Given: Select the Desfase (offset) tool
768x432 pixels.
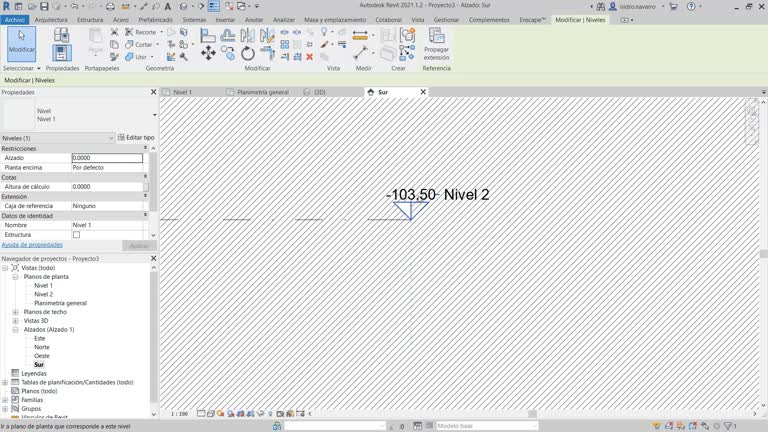Looking at the screenshot, I should (x=227, y=35).
